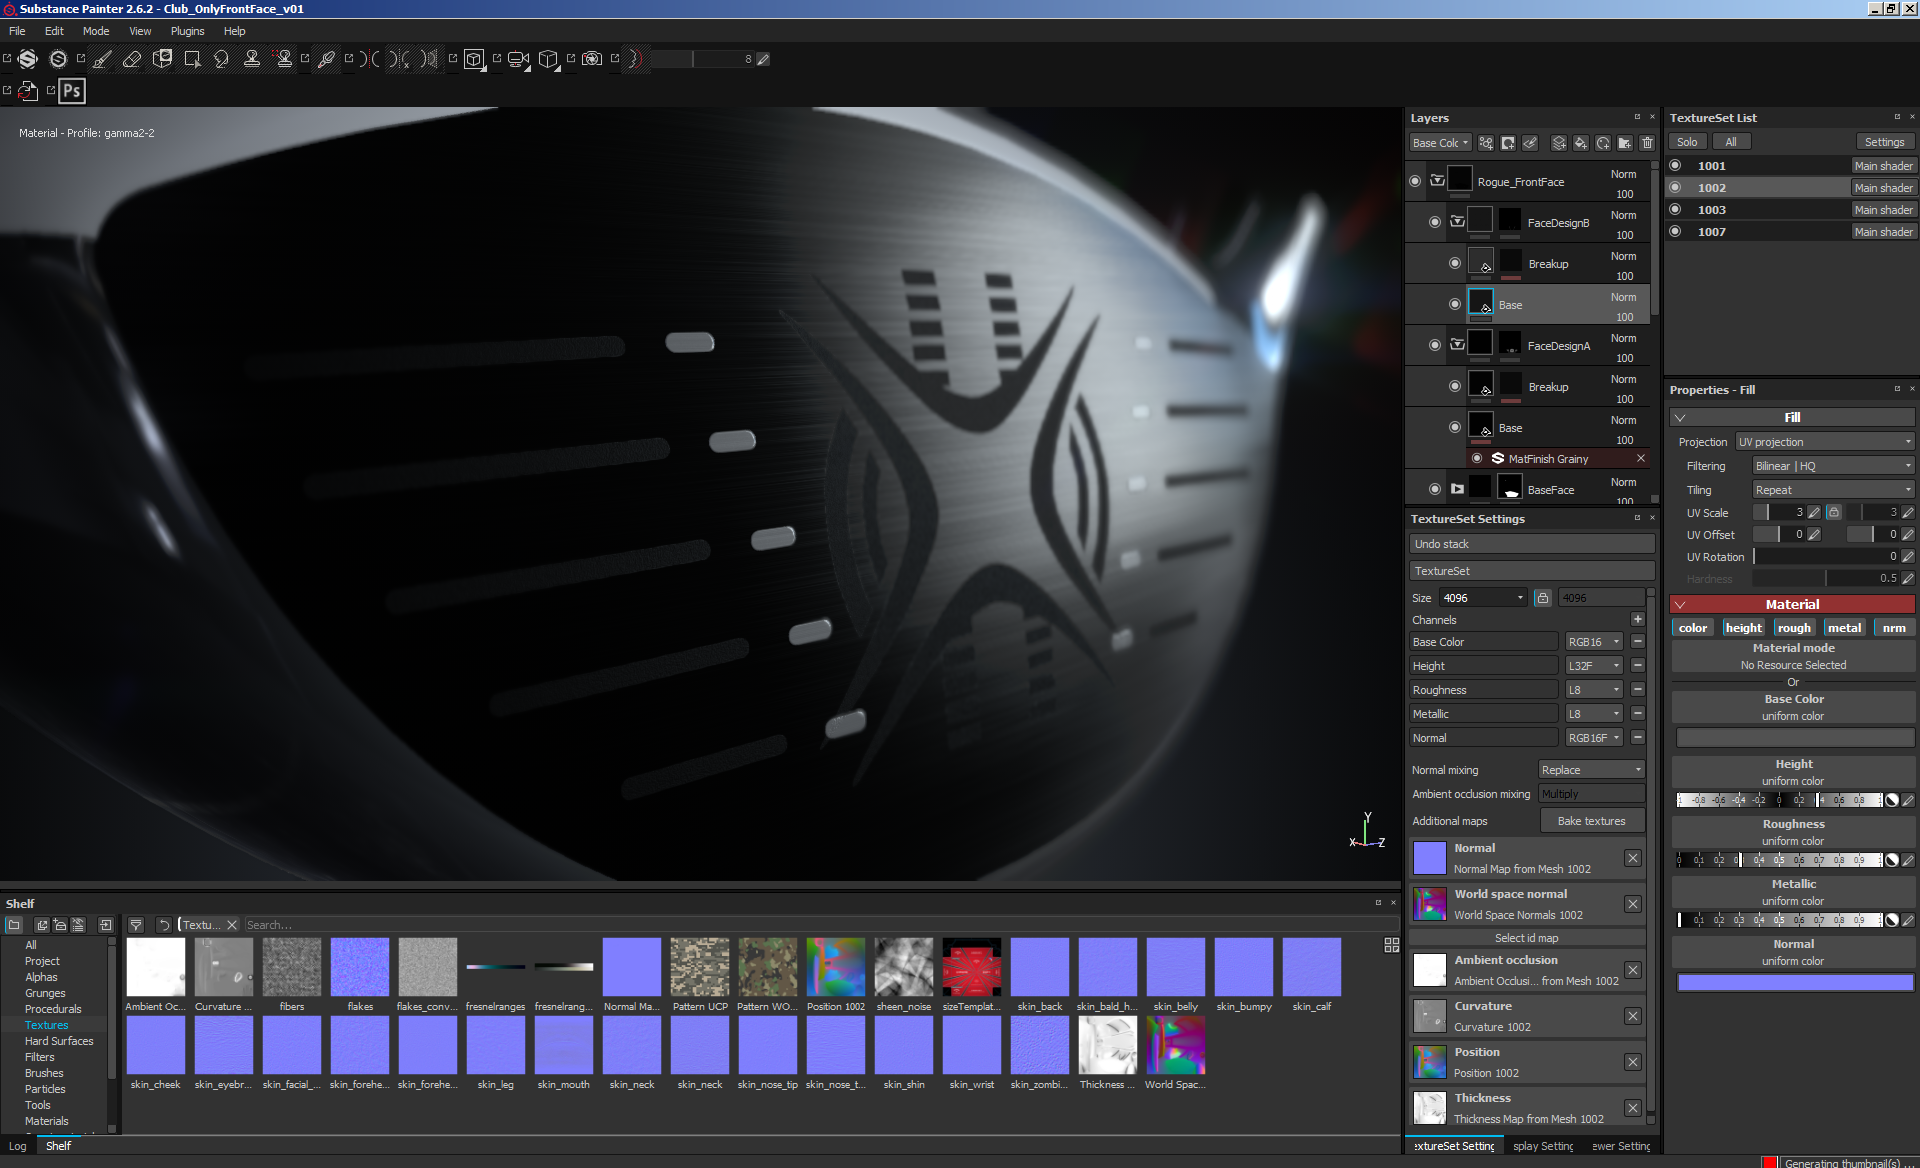Open the texture Size 4096 dropdown

click(x=1483, y=598)
